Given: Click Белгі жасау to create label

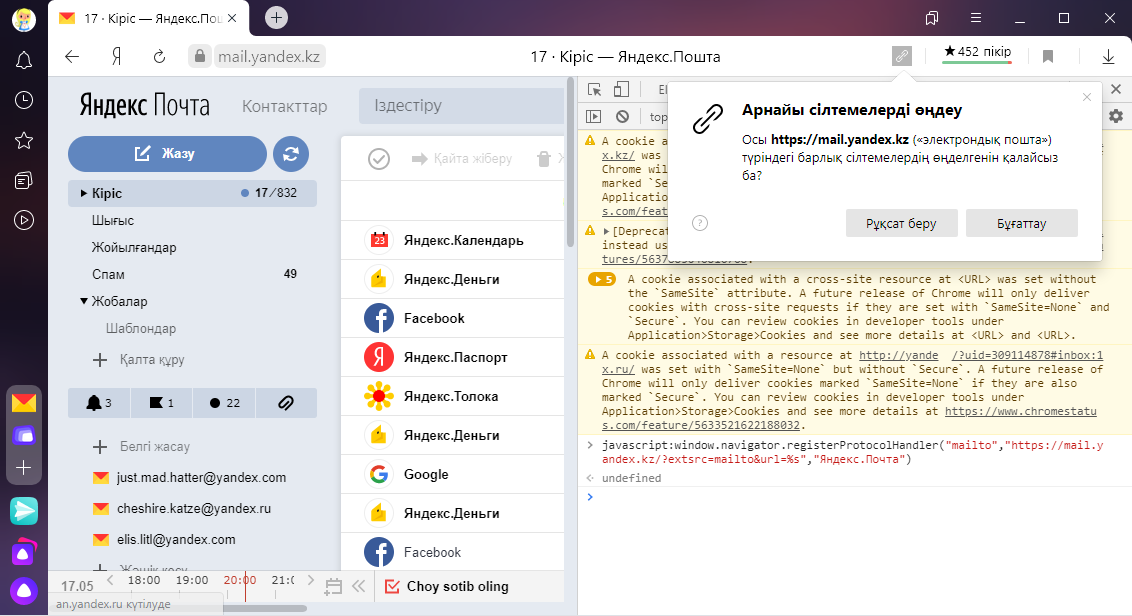Looking at the screenshot, I should click(142, 446).
